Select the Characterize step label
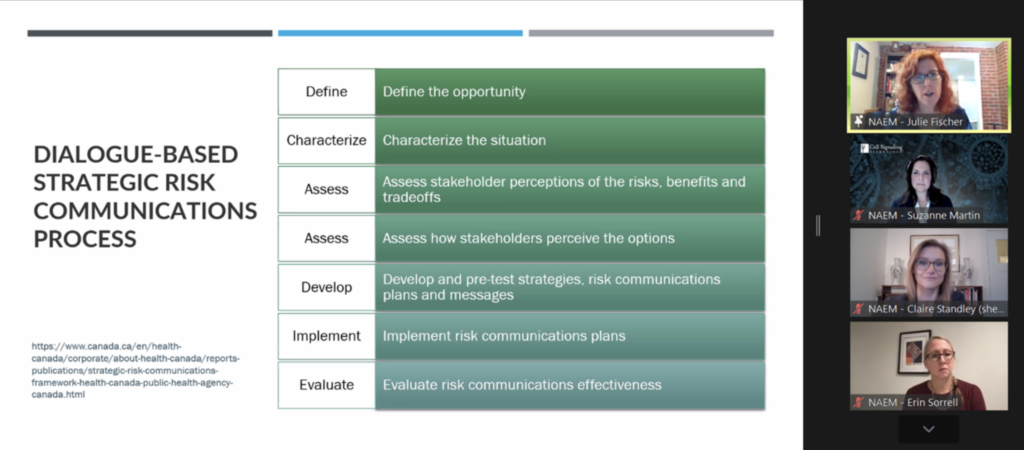The image size is (1024, 450). 326,140
